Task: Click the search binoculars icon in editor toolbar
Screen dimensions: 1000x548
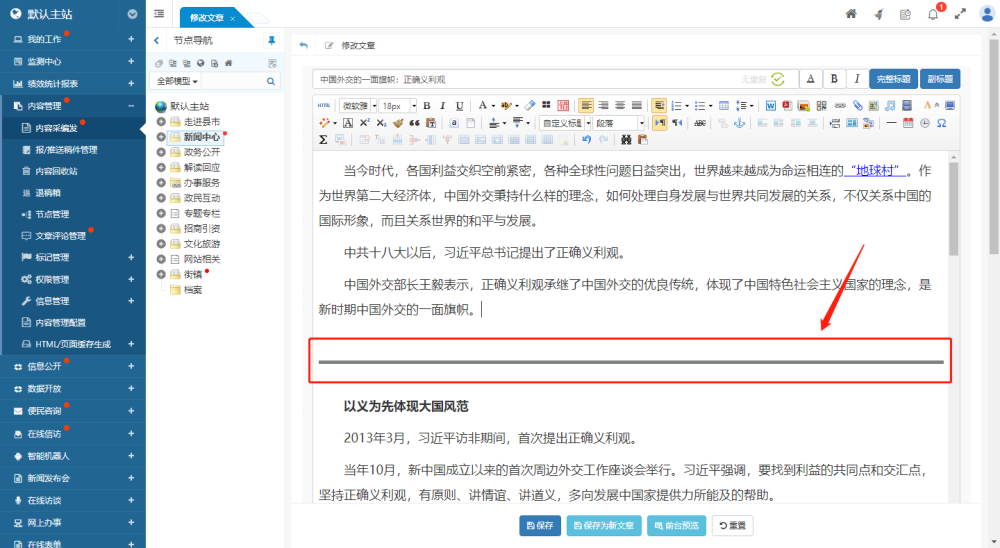Action: tap(627, 140)
